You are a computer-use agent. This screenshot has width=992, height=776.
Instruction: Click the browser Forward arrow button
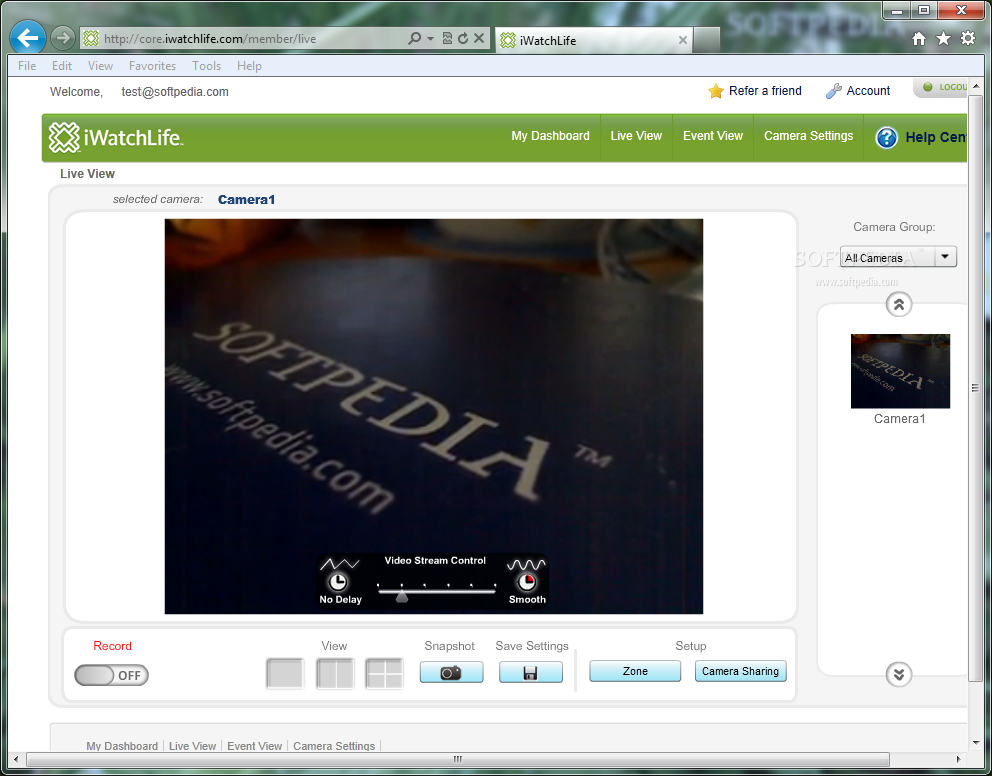[62, 39]
